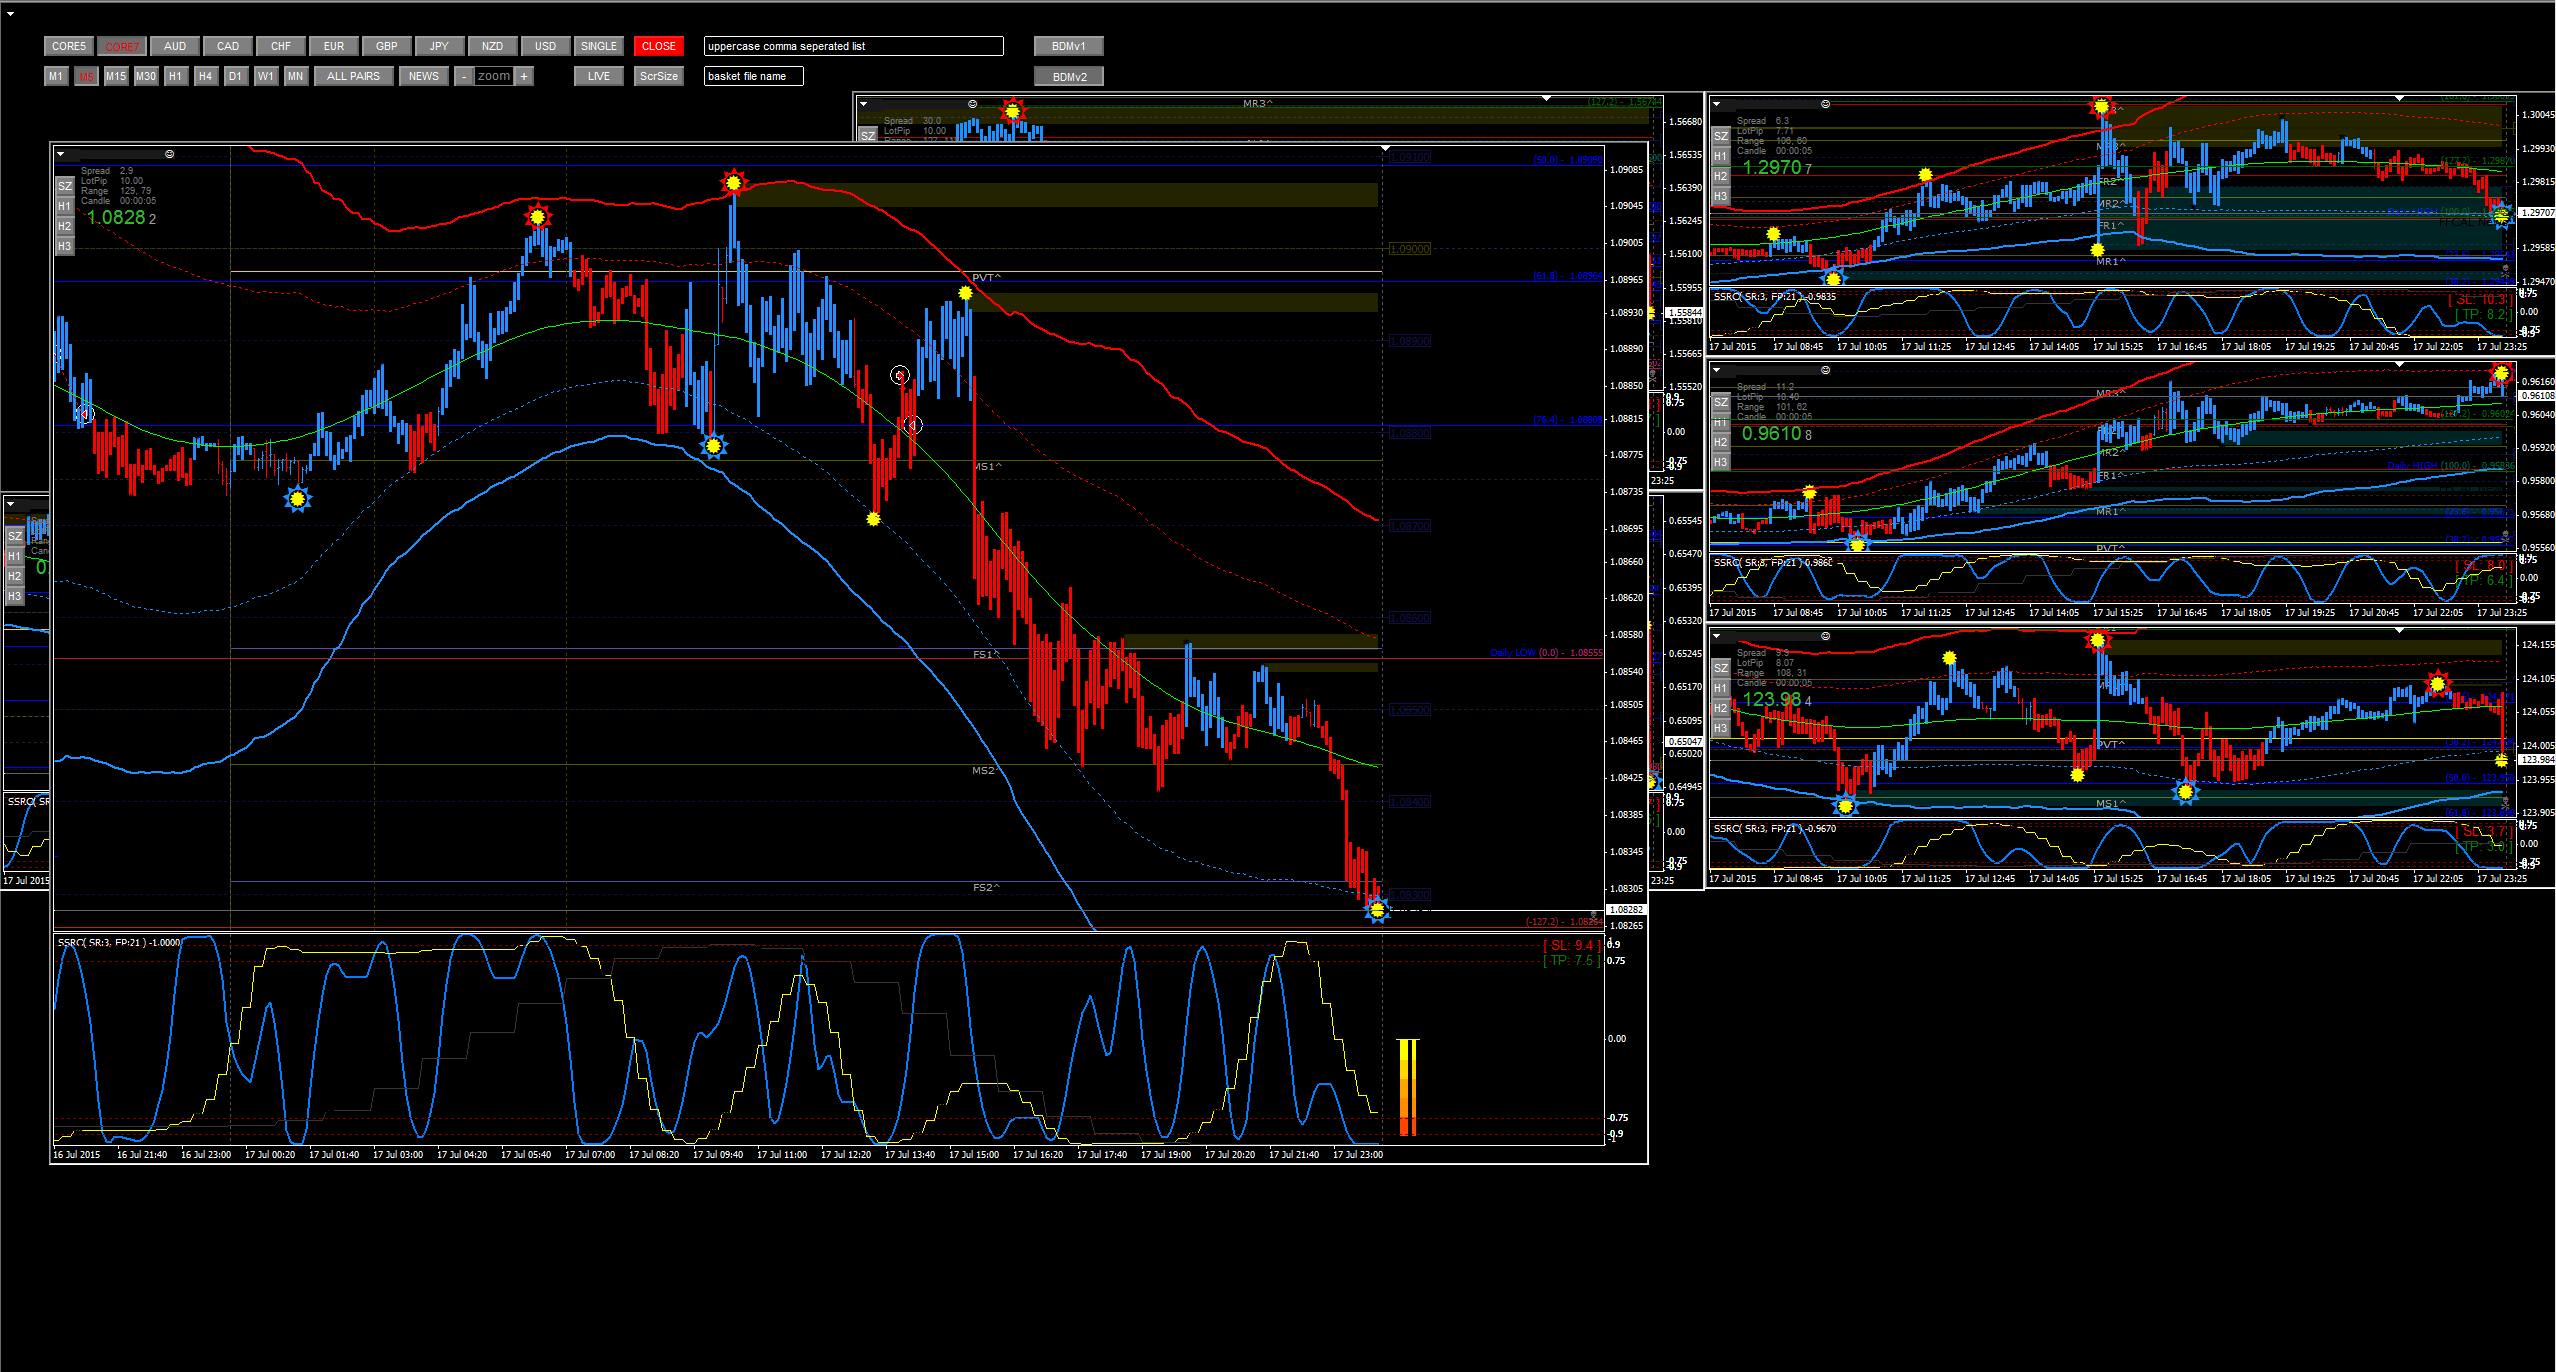The height and width of the screenshot is (1372, 2556).
Task: Show GBP currency pairs
Action: (387, 46)
